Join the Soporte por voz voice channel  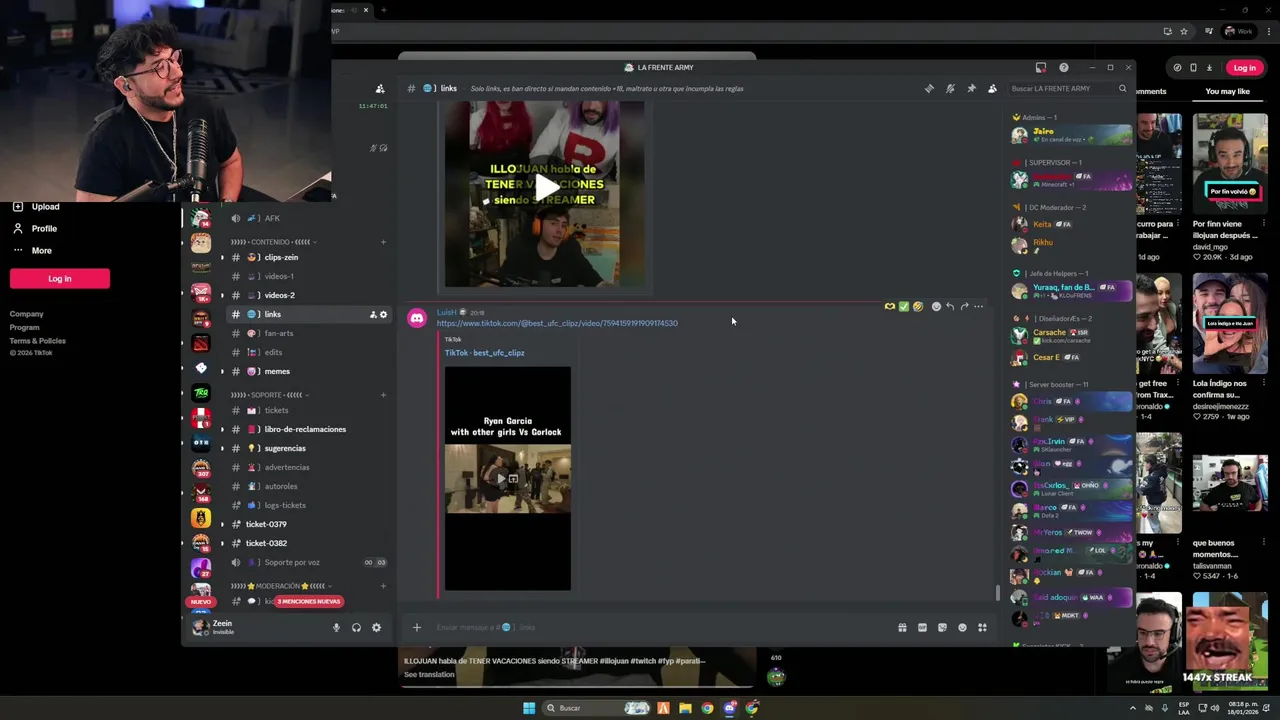tap(308, 562)
